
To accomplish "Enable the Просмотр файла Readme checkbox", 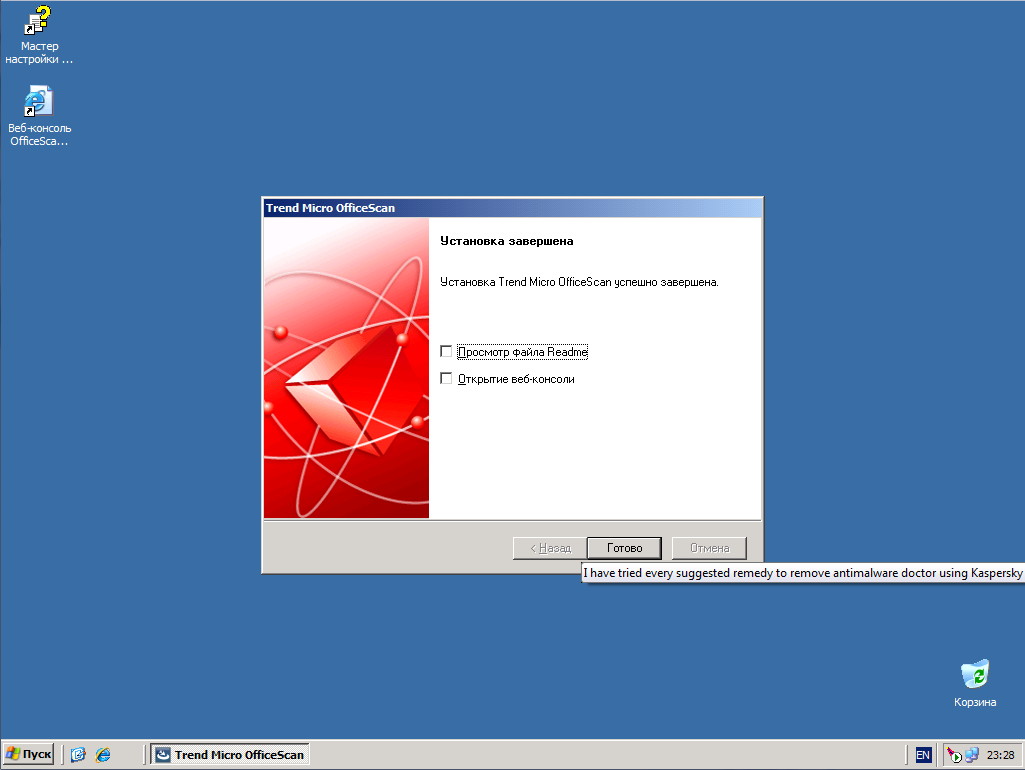I will (x=446, y=352).
